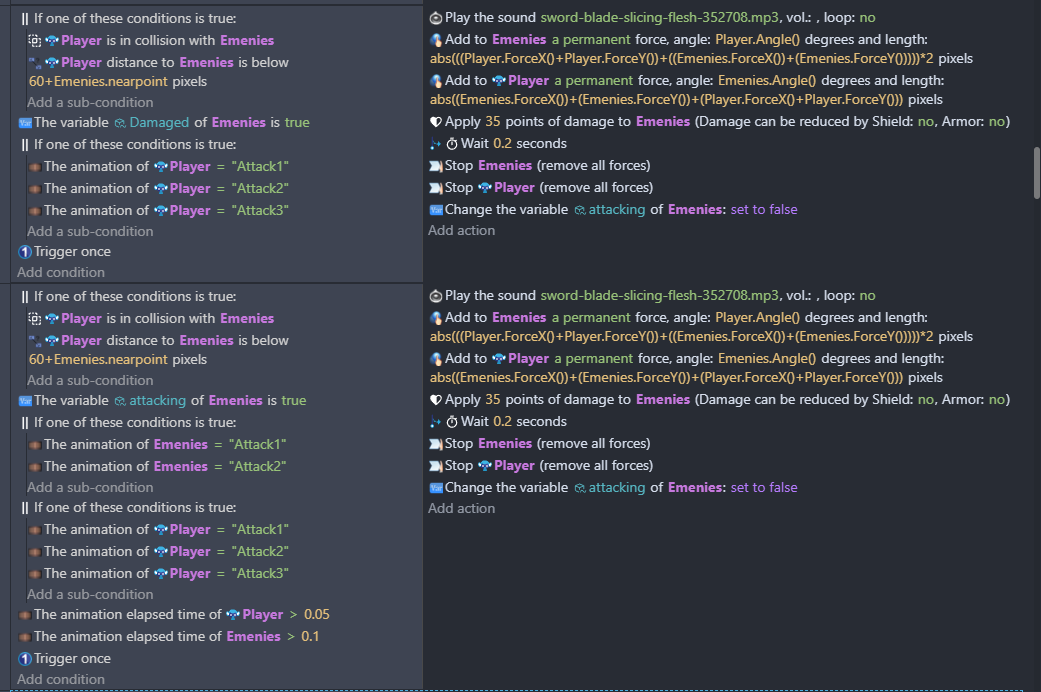Select the Player distance condition icon
Image resolution: width=1041 pixels, height=692 pixels.
37,61
